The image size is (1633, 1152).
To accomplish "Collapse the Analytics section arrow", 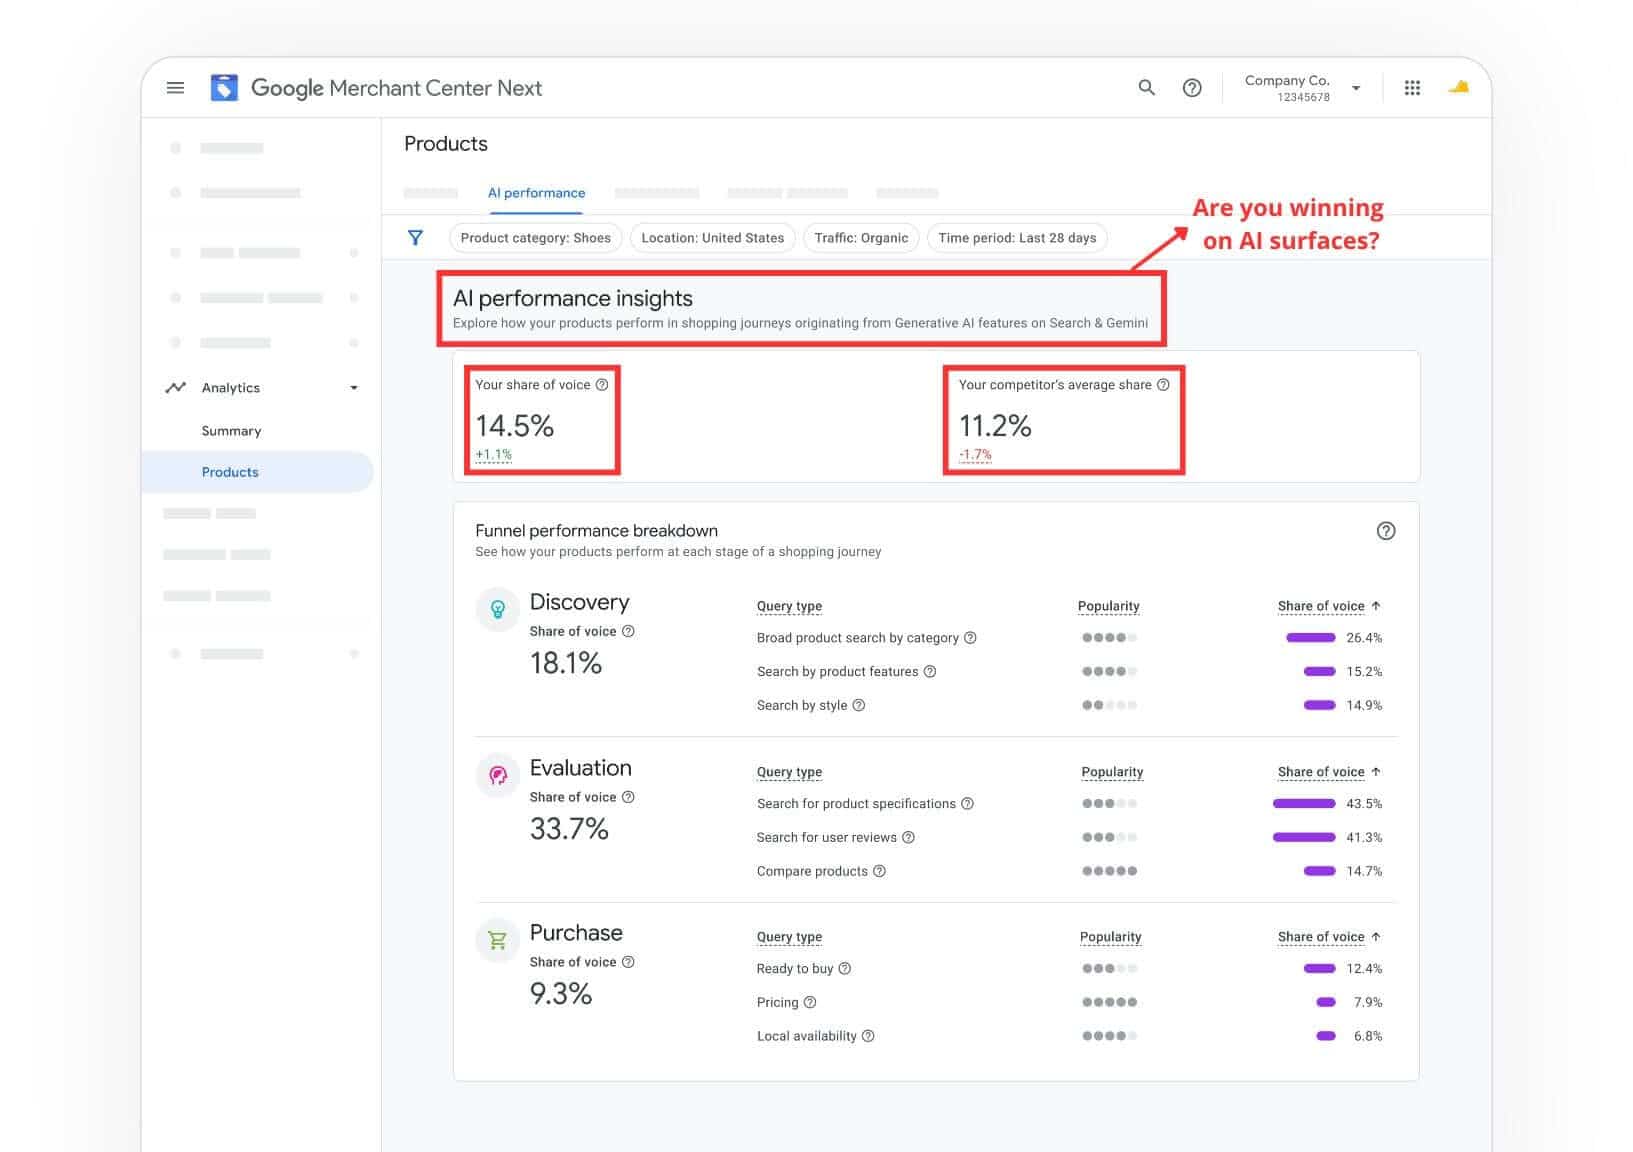I will click(354, 388).
